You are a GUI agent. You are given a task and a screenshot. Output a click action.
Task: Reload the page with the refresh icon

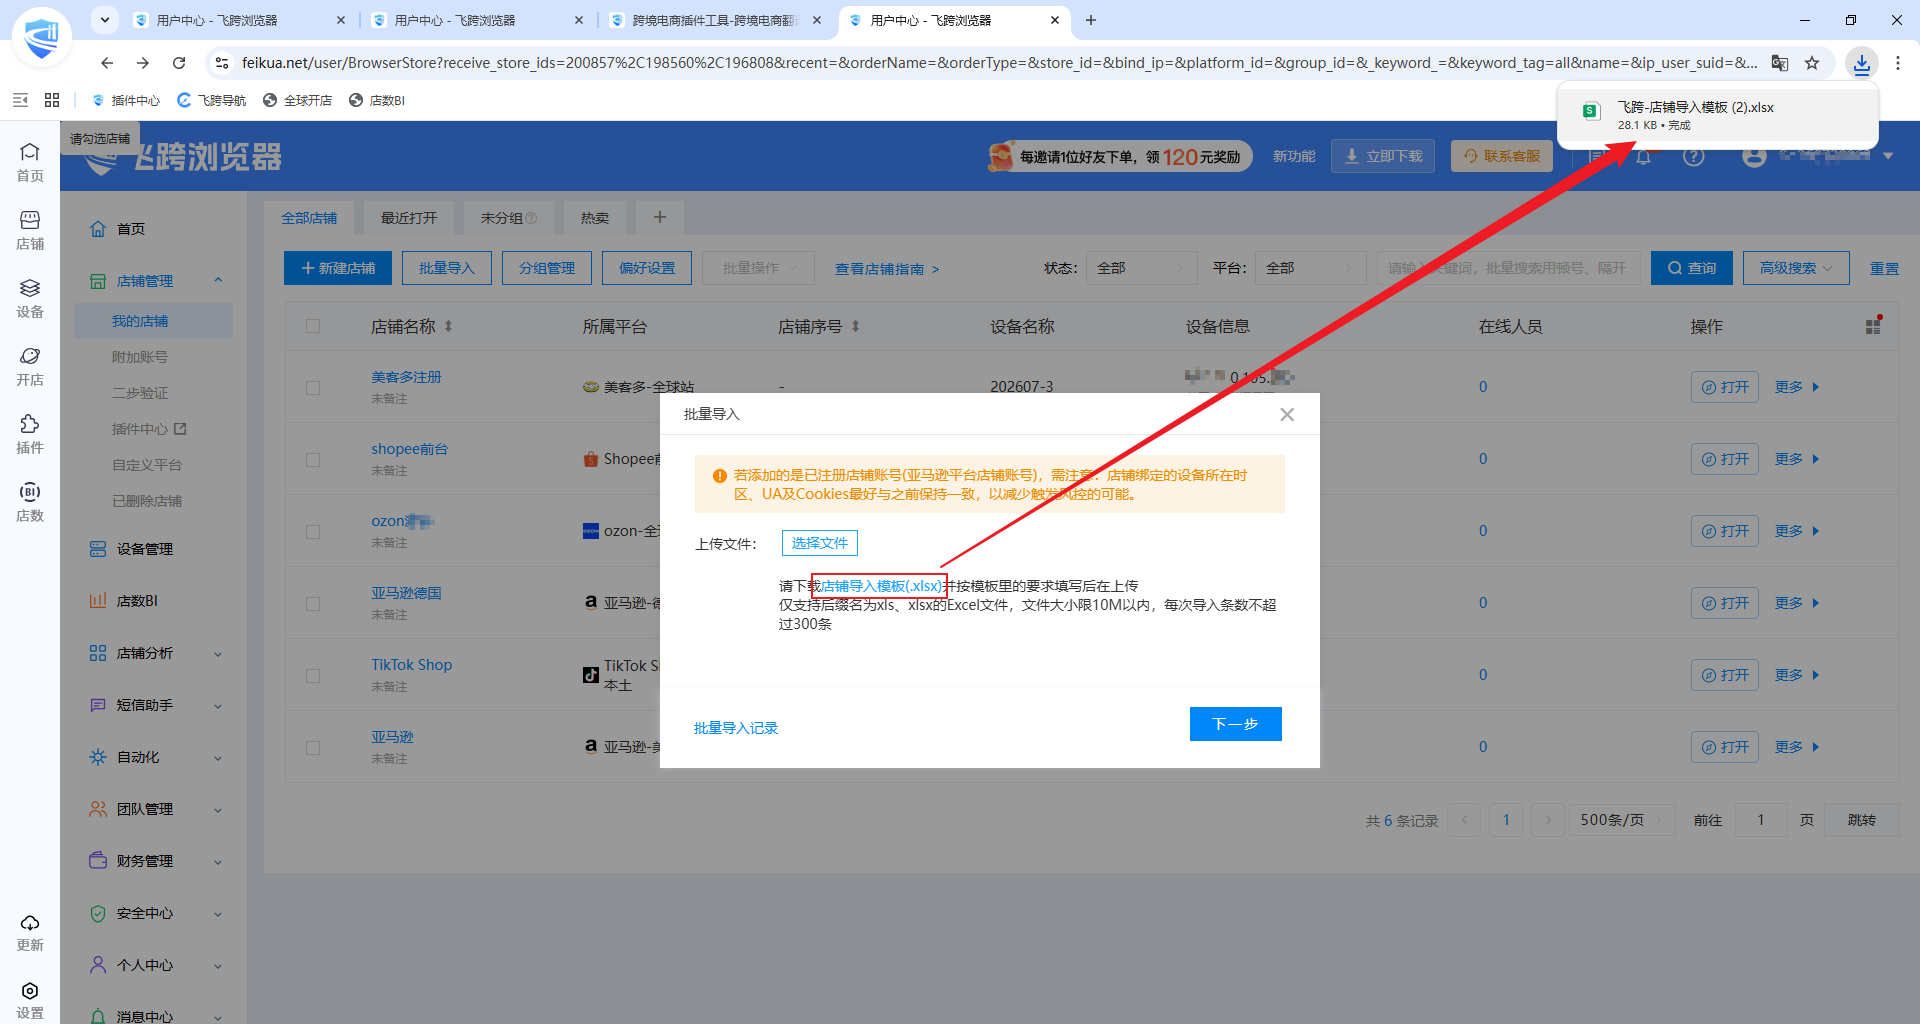click(179, 63)
